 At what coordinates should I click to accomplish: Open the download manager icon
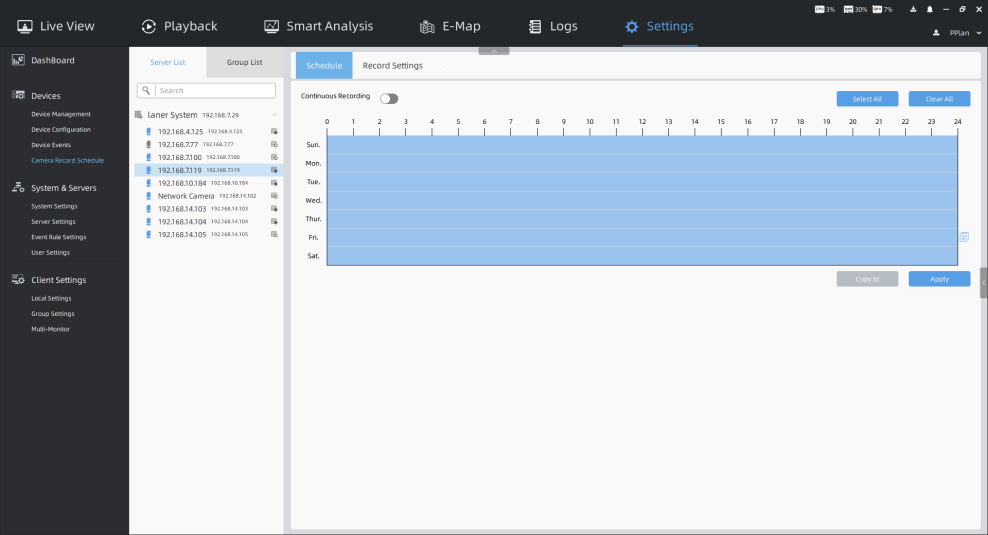coord(914,9)
